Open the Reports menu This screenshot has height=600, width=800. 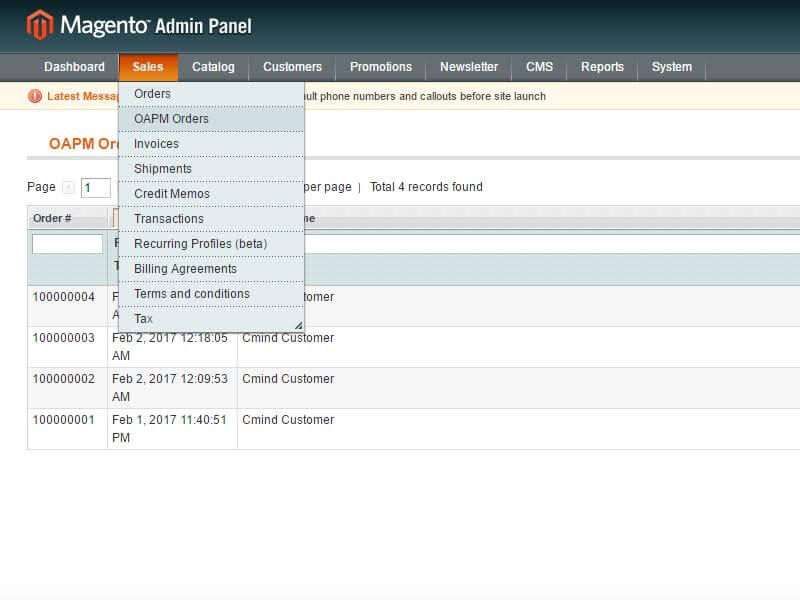pos(602,67)
